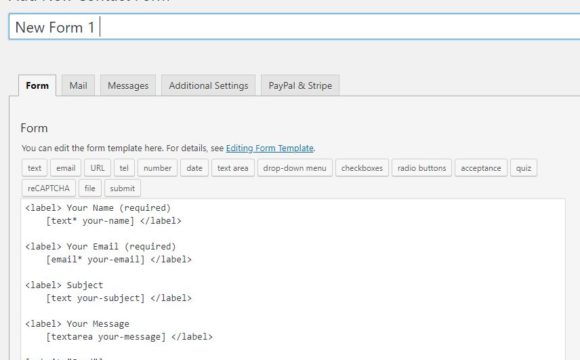Click the "Your Email (required)" label line
580x360 pixels.
point(101,246)
